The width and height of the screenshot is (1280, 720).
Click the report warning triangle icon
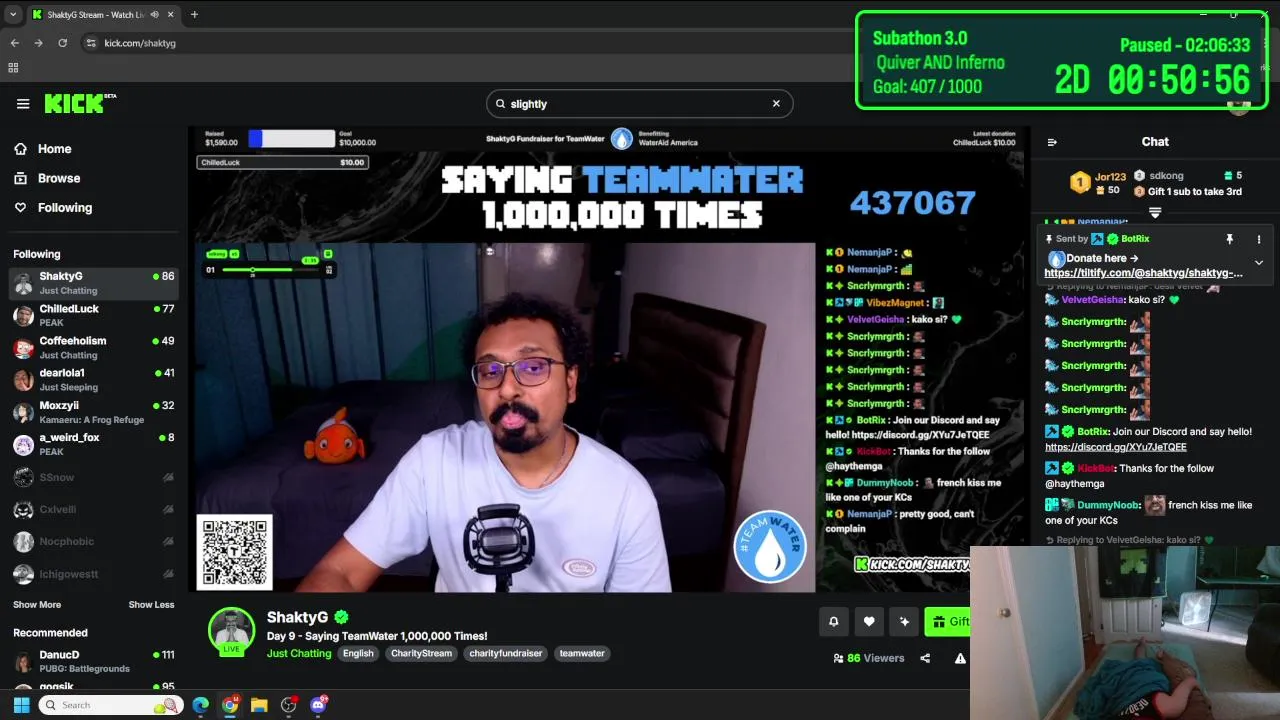click(x=960, y=658)
